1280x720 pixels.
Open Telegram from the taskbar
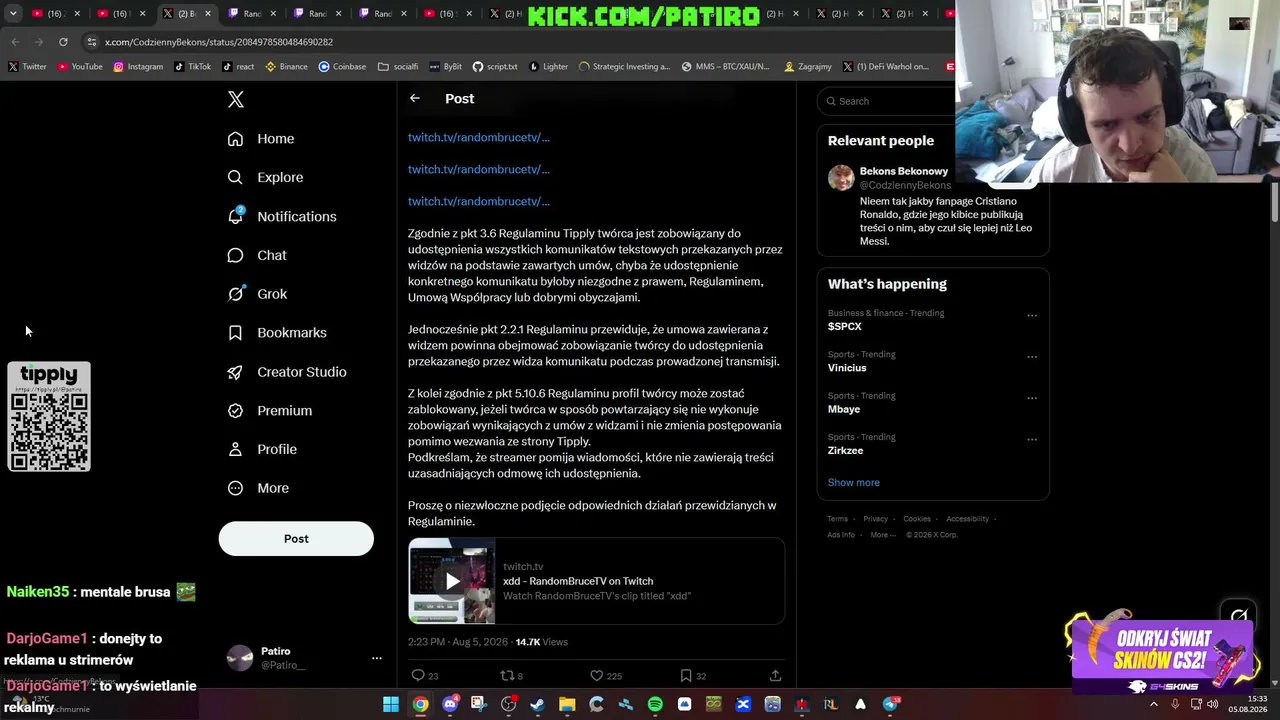tap(890, 705)
